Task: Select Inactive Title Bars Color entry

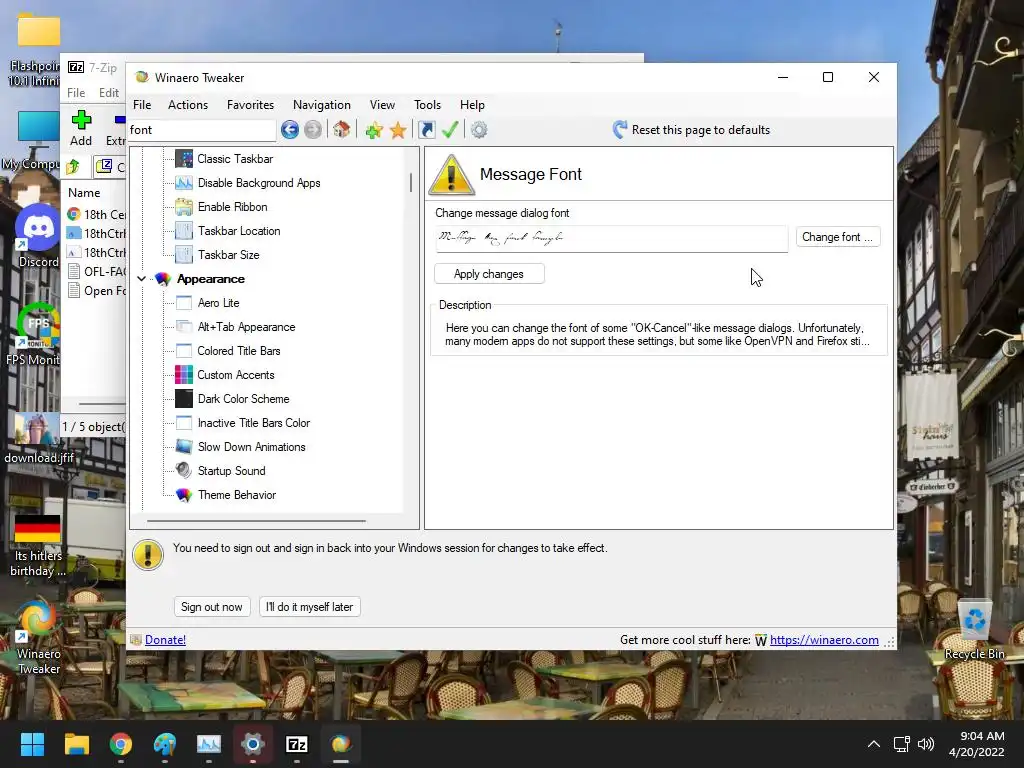Action: tap(253, 423)
